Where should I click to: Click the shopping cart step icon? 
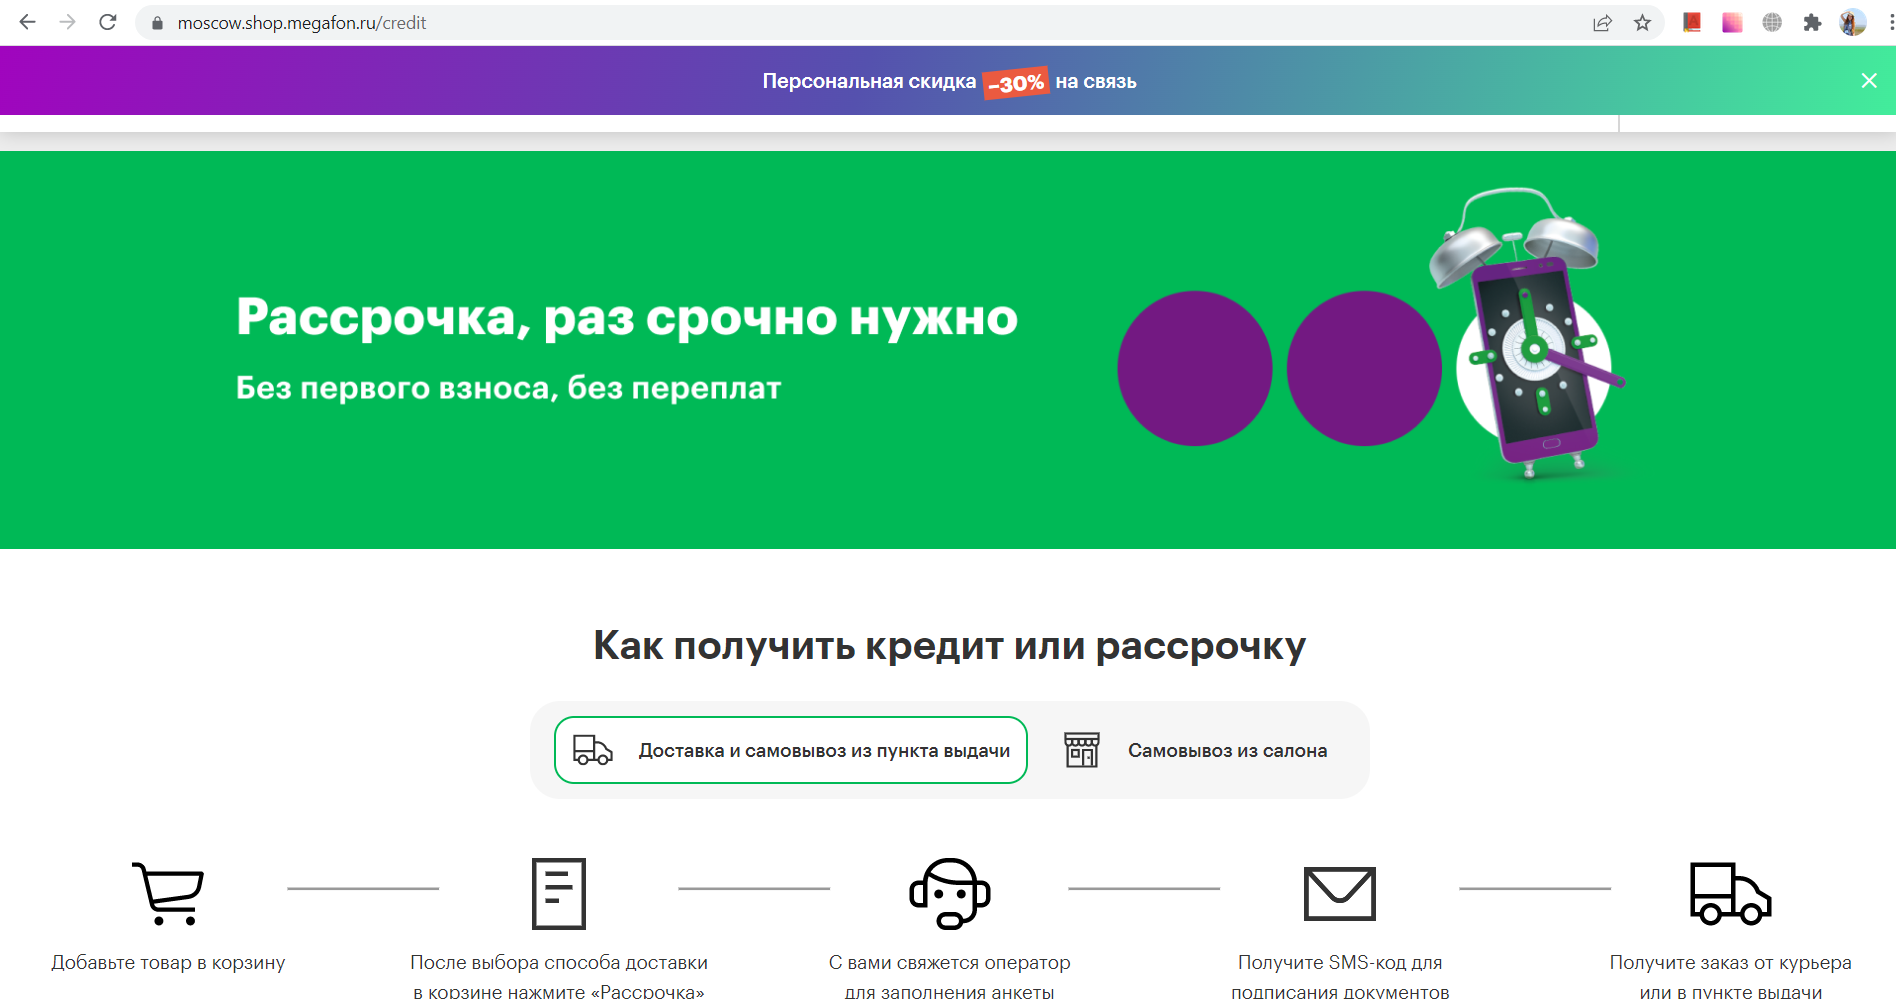click(168, 893)
